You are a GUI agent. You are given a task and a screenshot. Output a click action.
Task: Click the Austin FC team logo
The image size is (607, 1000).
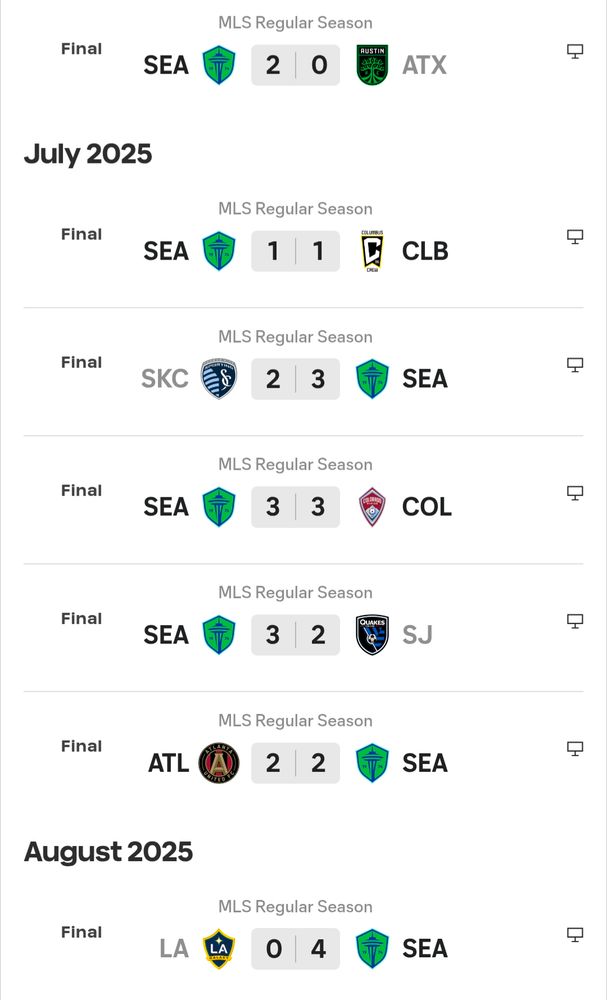point(372,65)
